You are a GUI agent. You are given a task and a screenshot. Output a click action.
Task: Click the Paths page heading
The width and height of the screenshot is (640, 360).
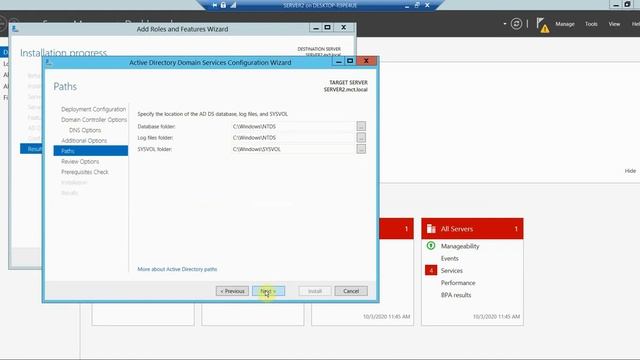tap(65, 87)
